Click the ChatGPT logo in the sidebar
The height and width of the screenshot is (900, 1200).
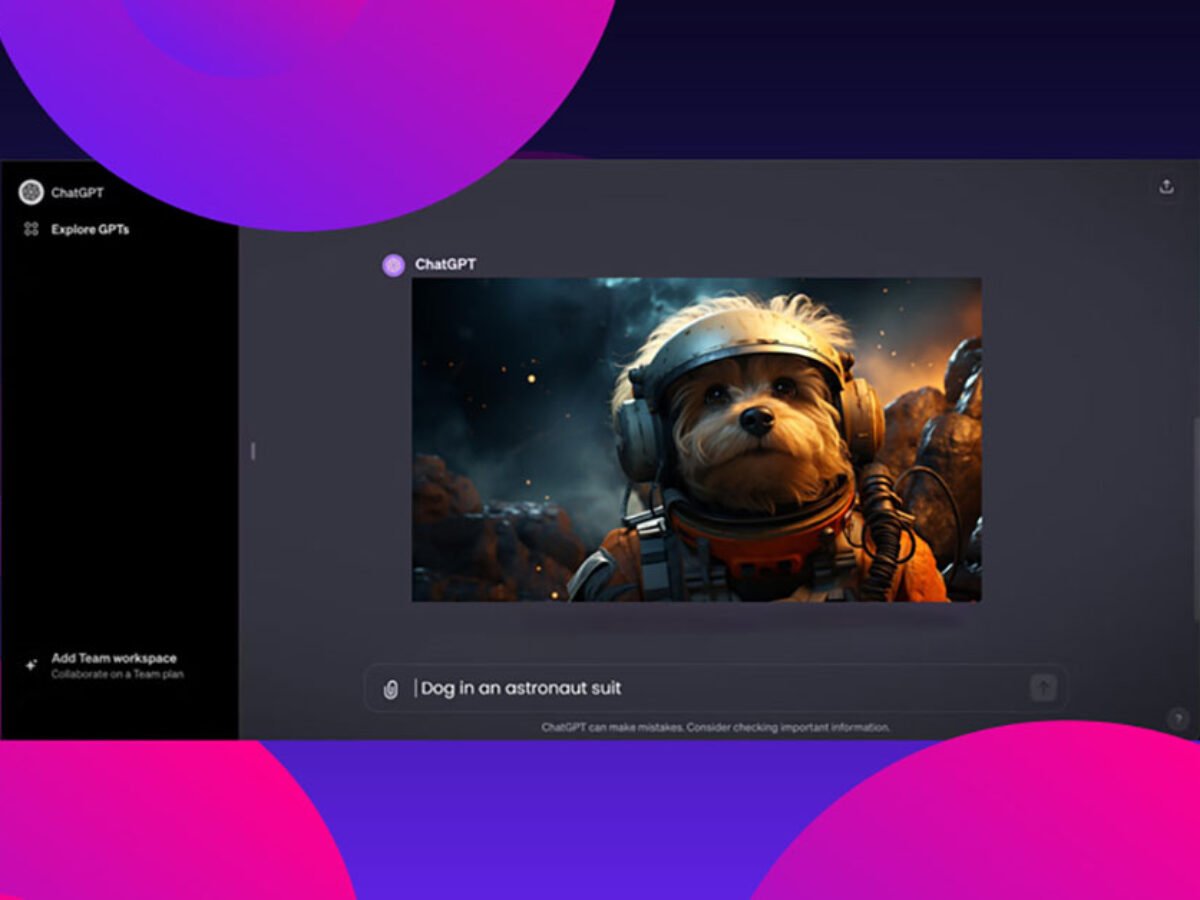coord(31,192)
